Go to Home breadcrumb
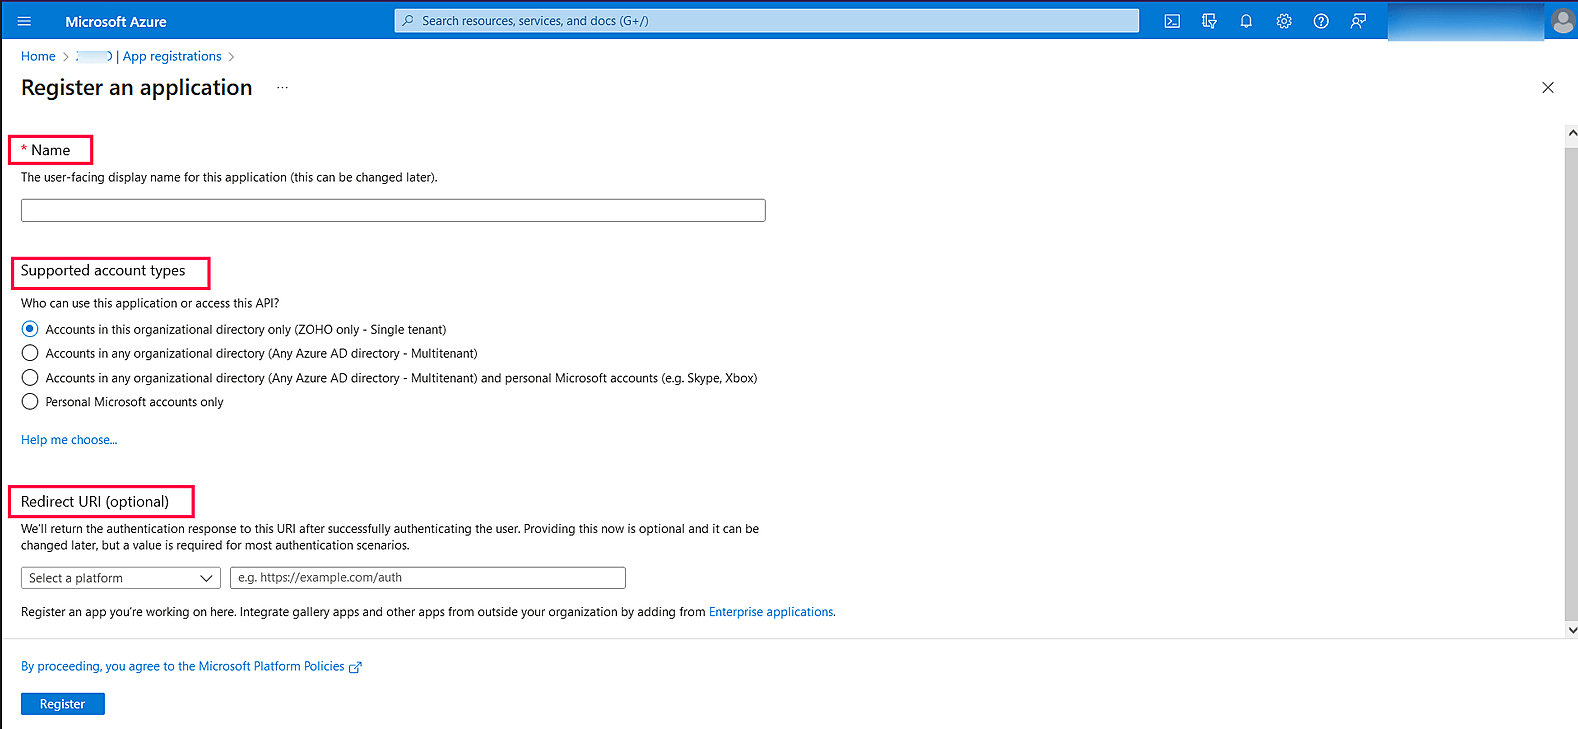 38,57
